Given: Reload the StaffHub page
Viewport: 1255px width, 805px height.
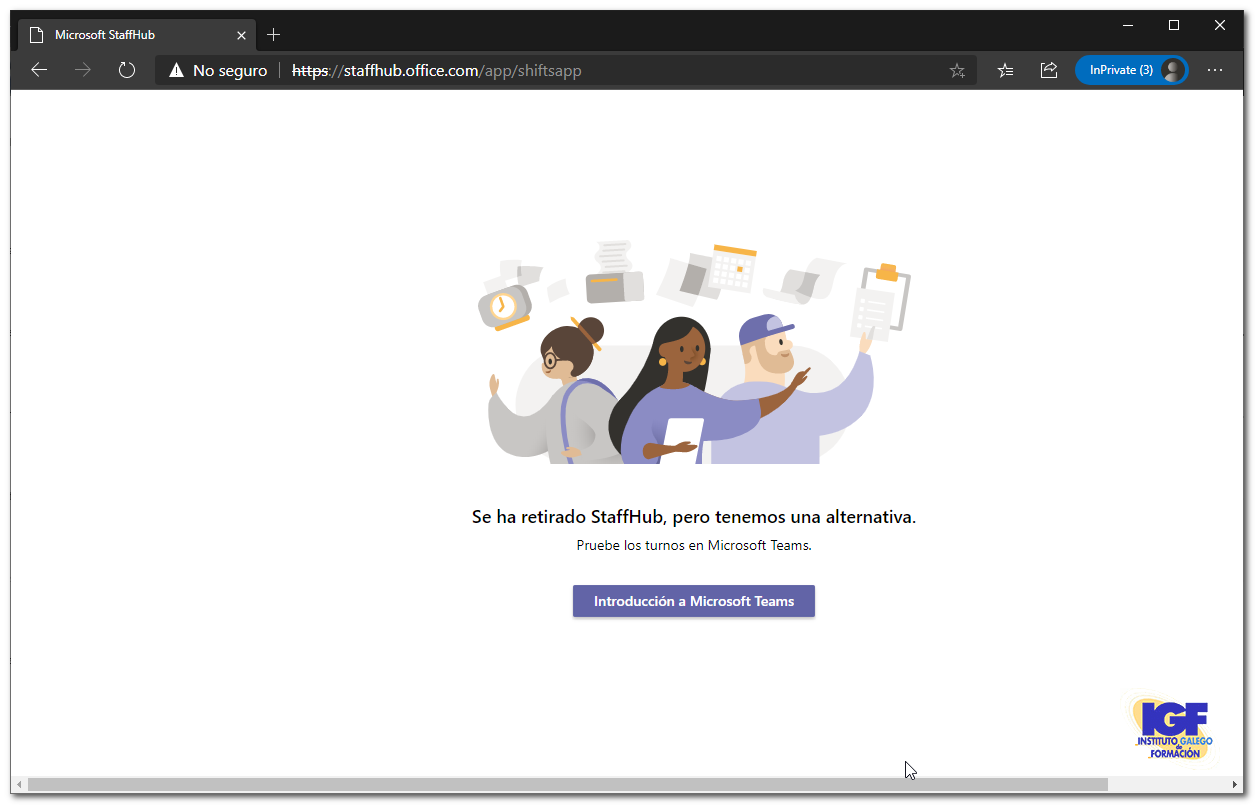Looking at the screenshot, I should coord(126,70).
